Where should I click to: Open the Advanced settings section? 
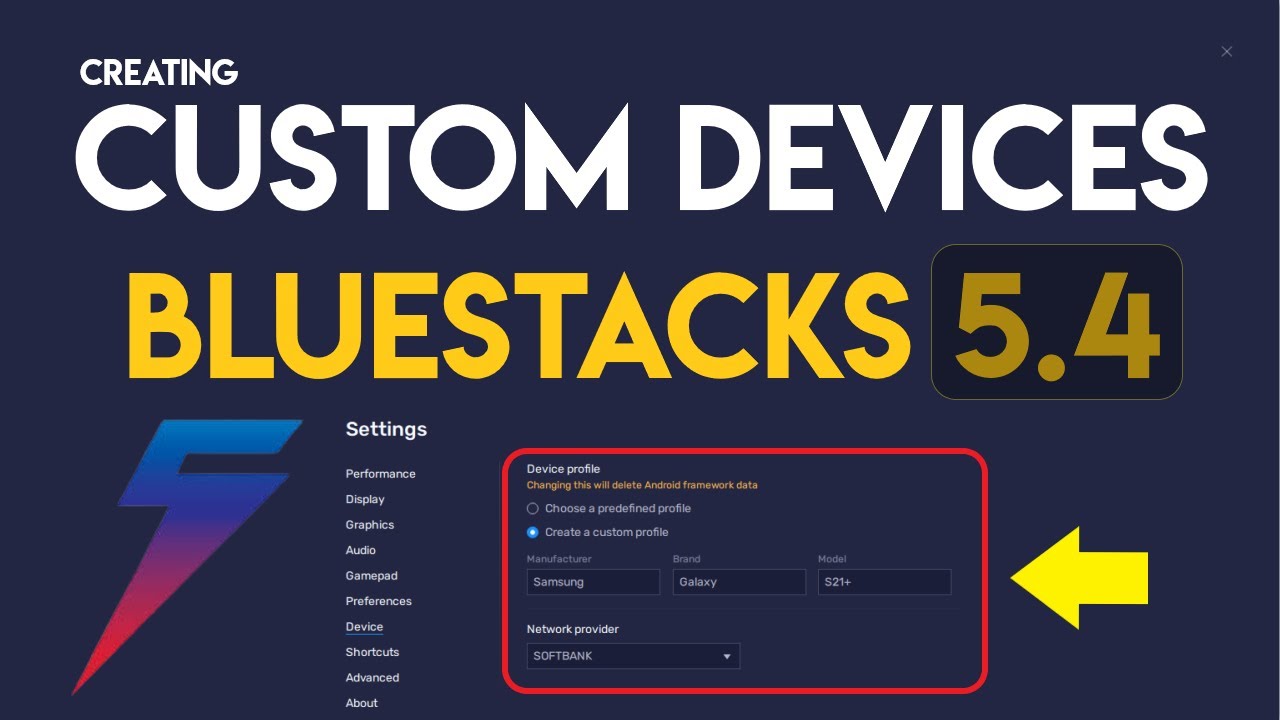[372, 678]
